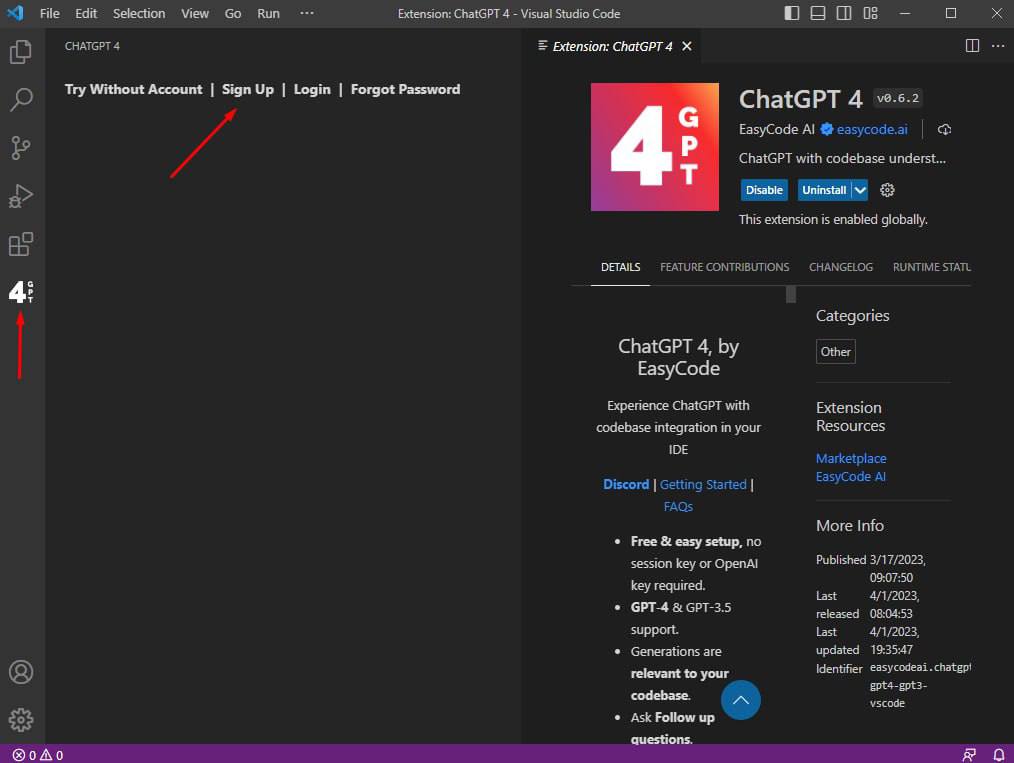This screenshot has height=763, width=1014.
Task: Open the Run menu
Action: click(268, 14)
